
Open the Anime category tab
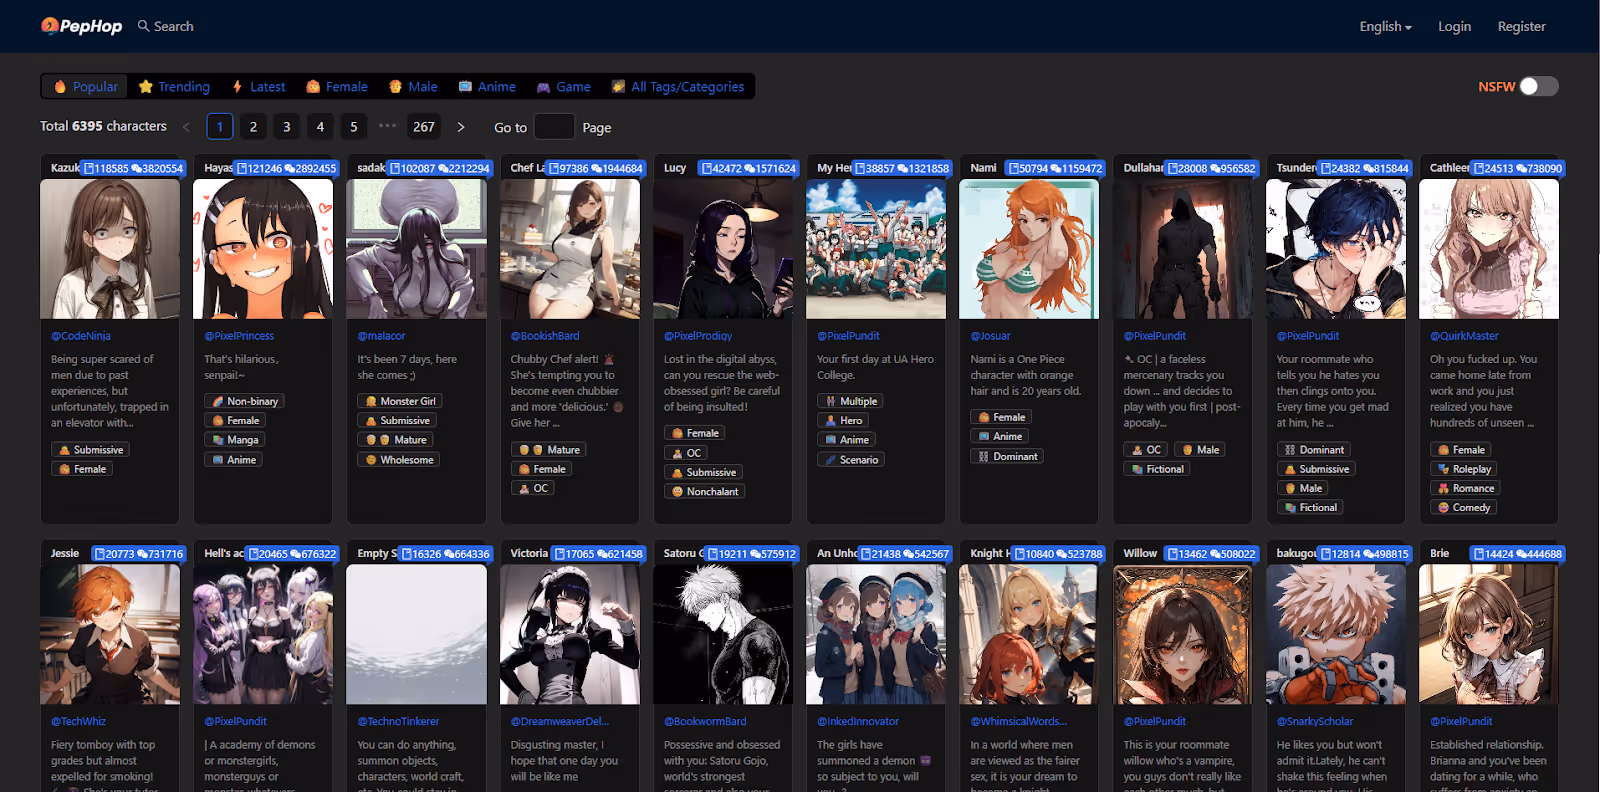pos(487,87)
